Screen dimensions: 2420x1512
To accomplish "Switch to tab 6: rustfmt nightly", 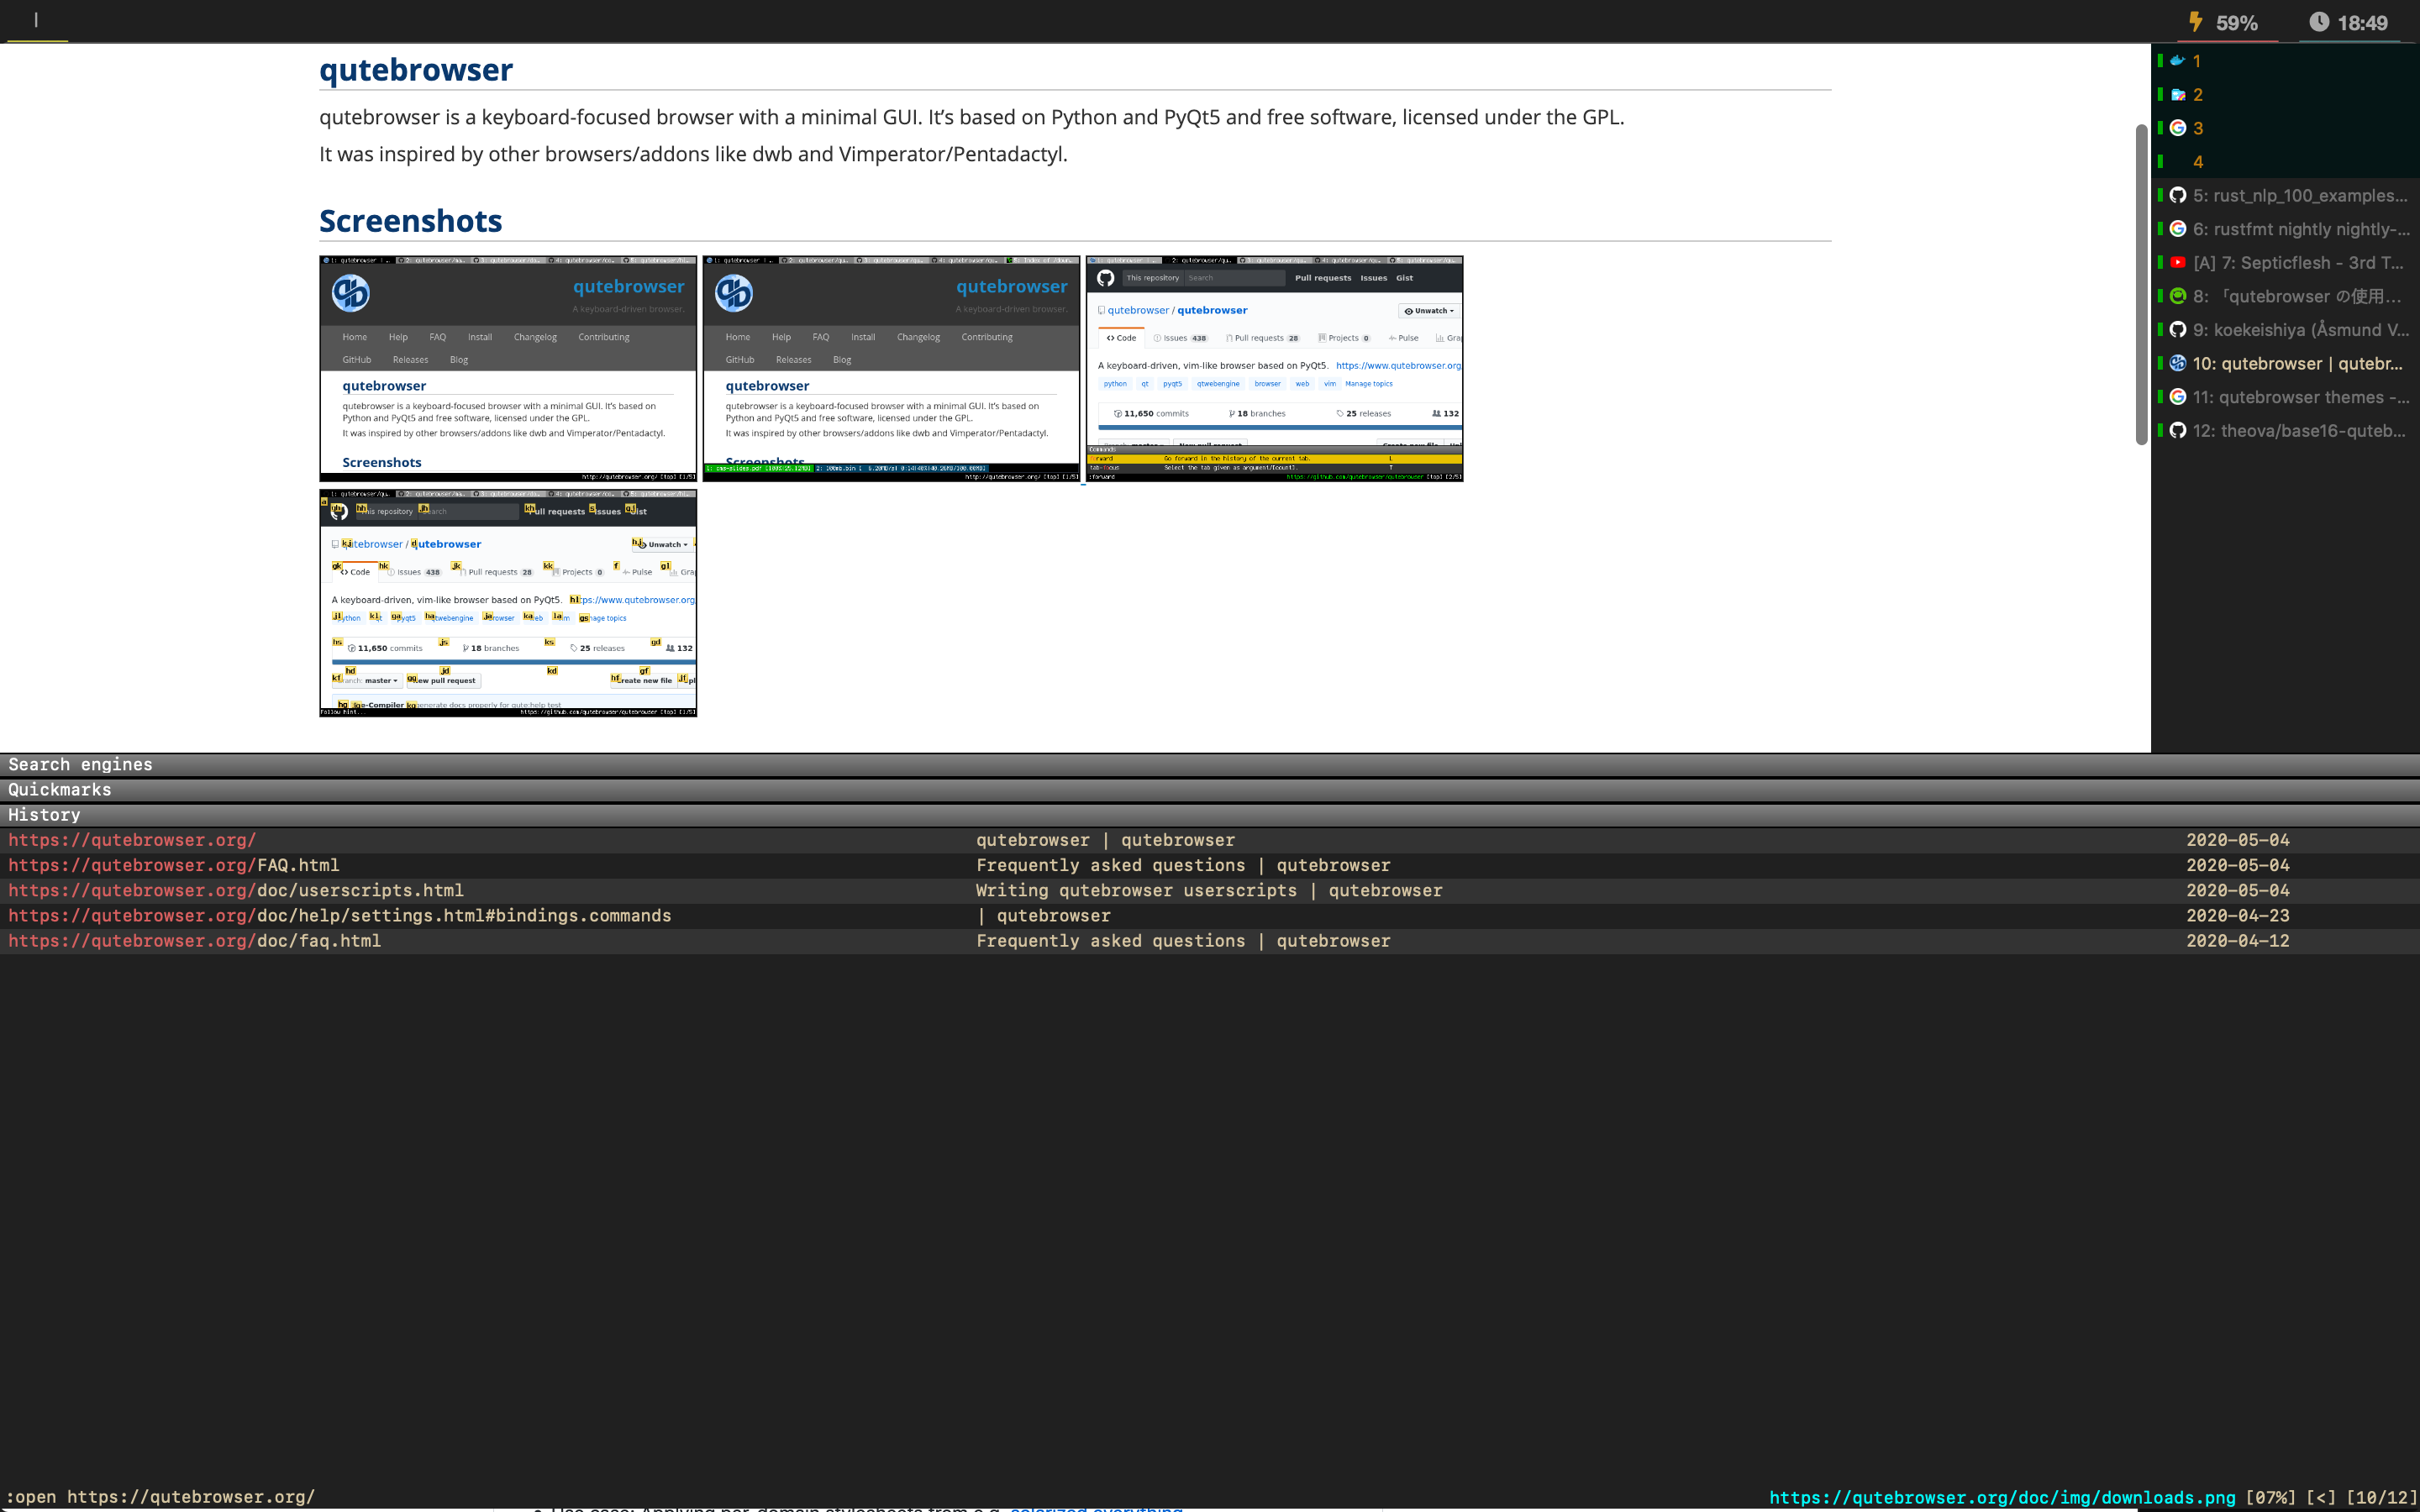I will point(2286,229).
